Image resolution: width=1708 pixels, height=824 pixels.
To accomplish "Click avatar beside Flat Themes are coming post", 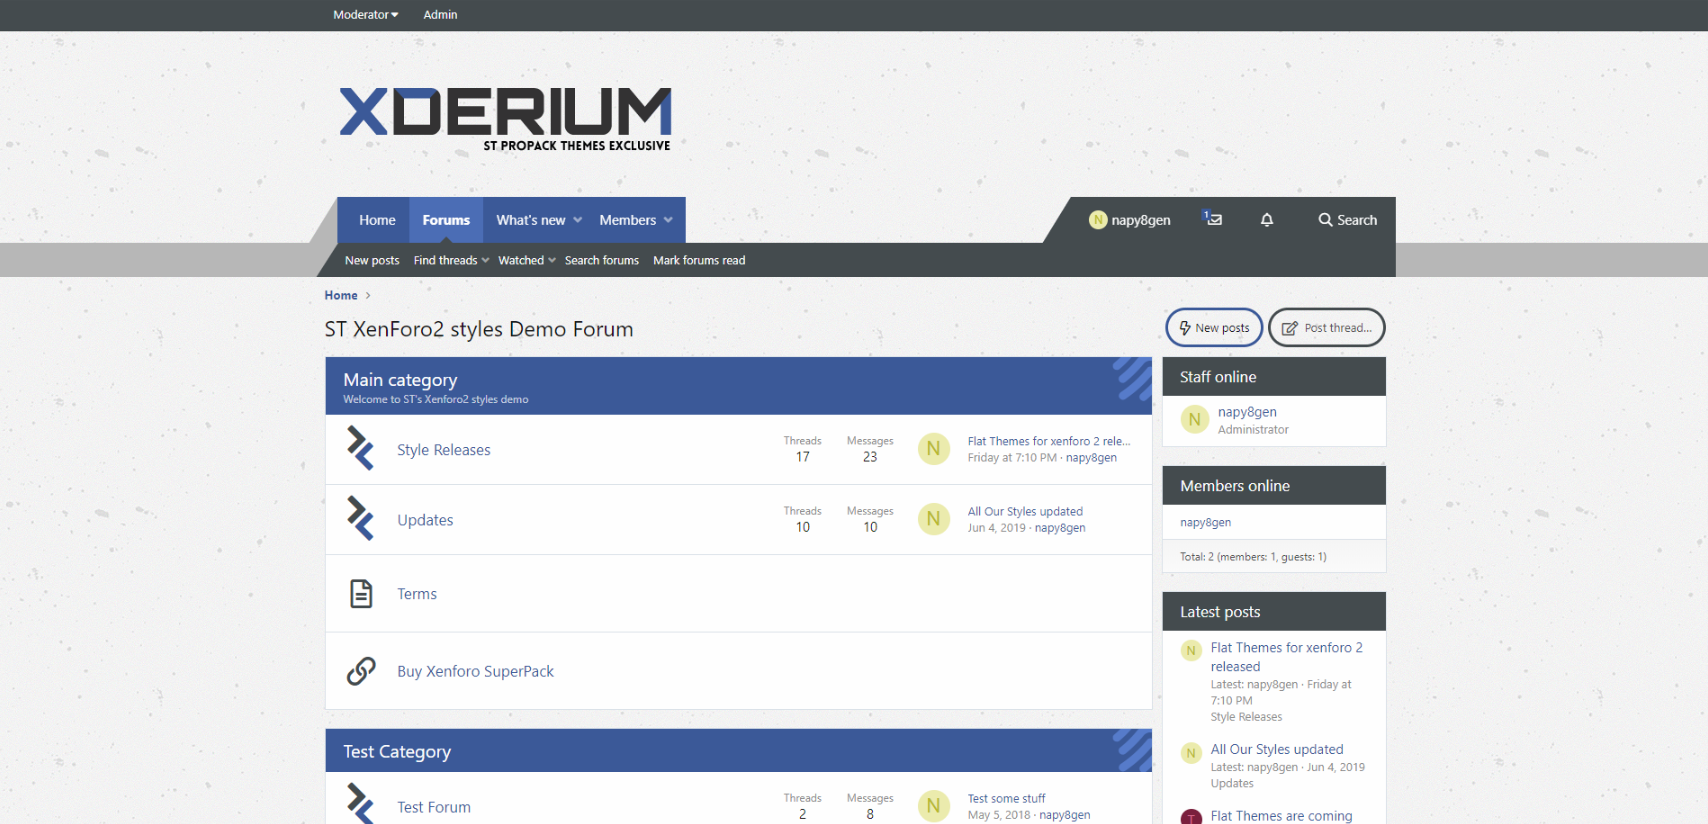I will (1191, 817).
